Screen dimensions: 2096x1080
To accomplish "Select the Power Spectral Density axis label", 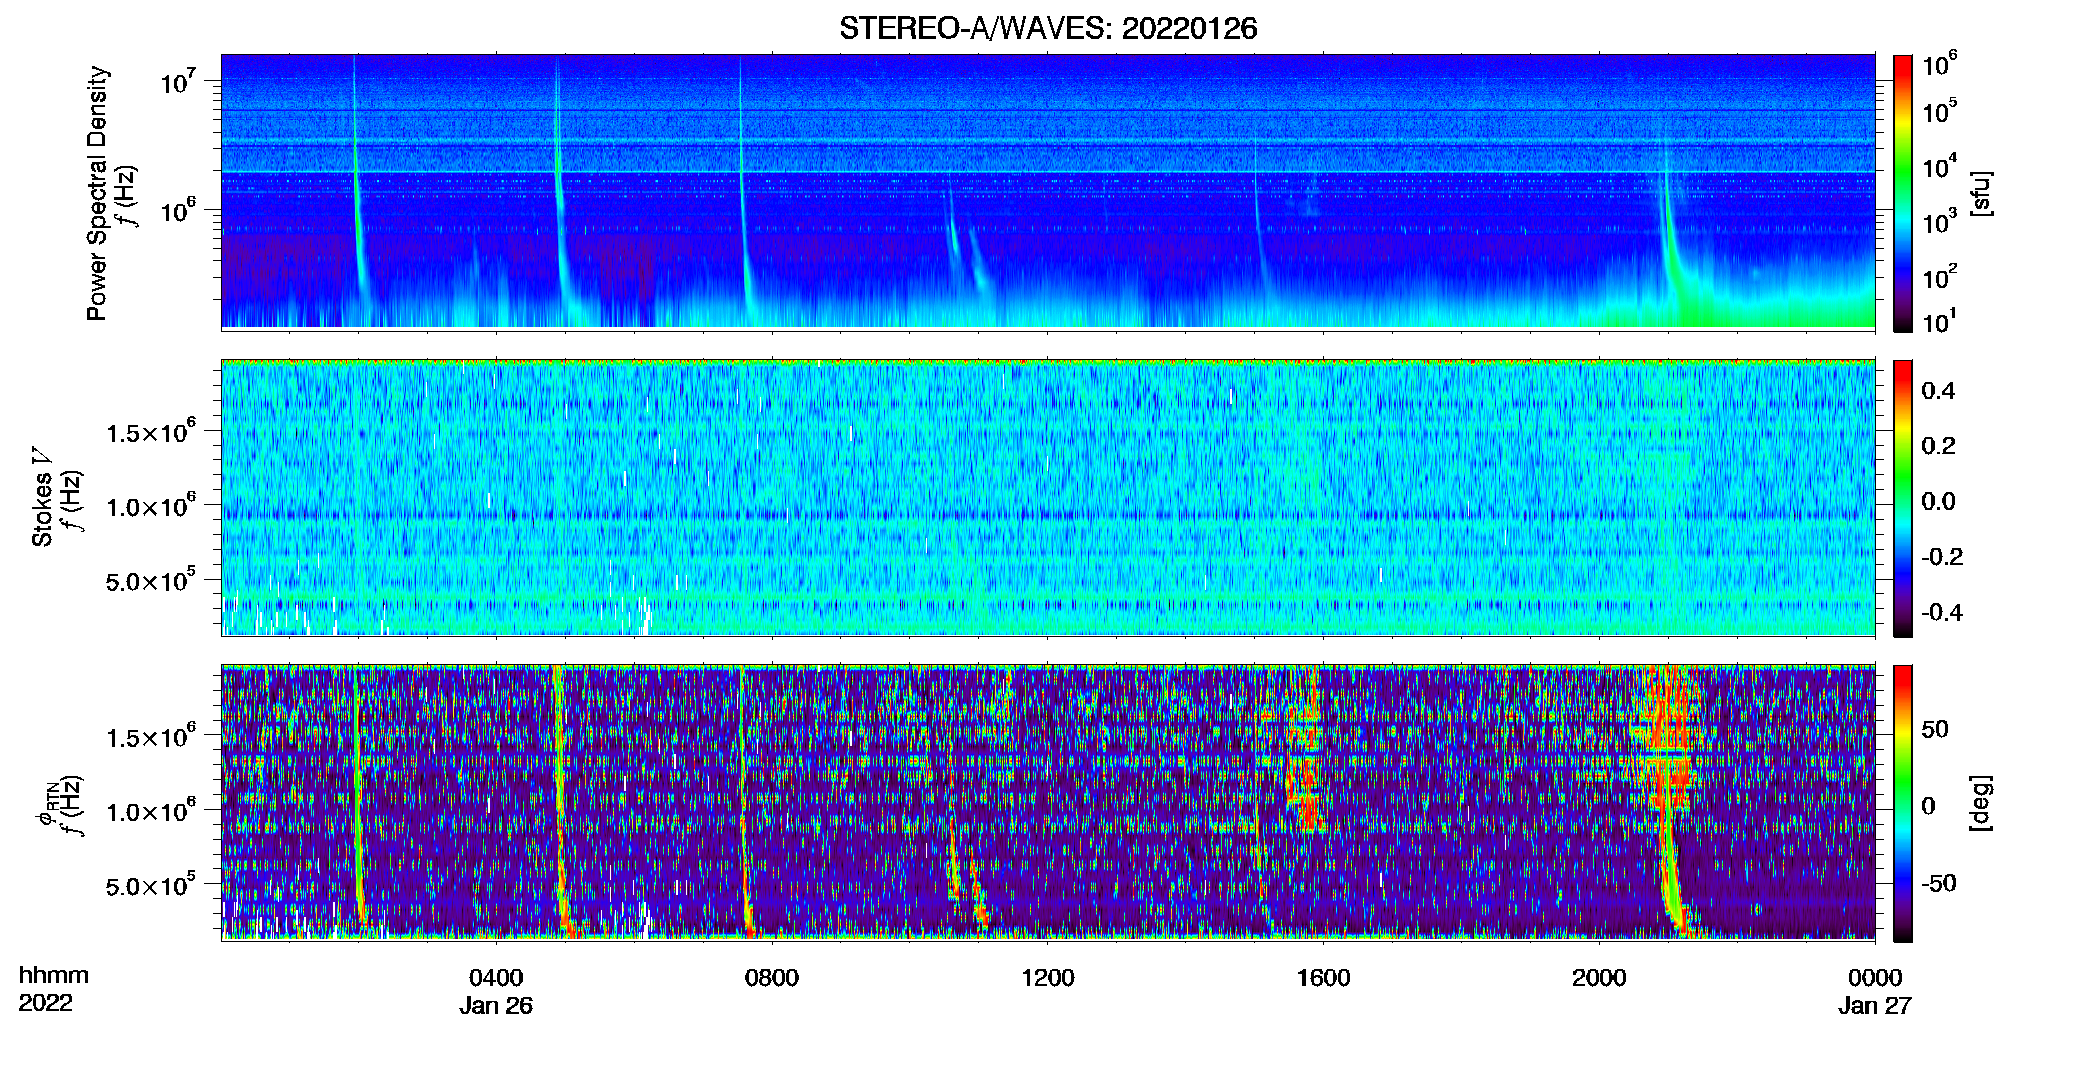I will (97, 193).
